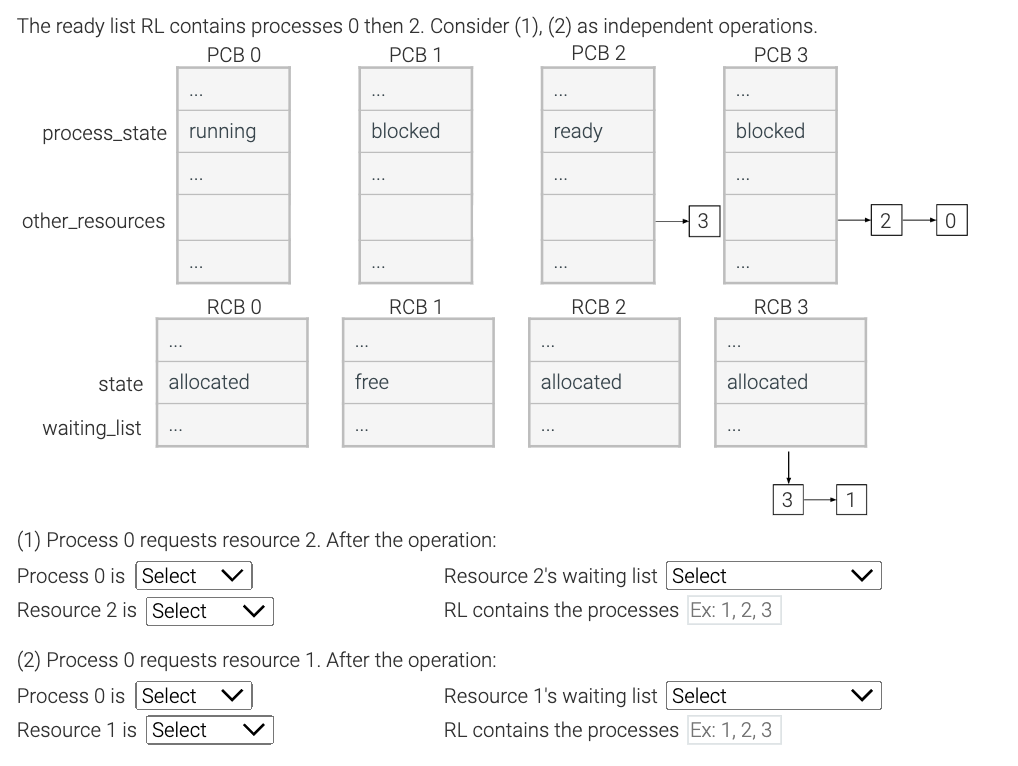The width and height of the screenshot is (1018, 766).
Task: Click the node 2 linked to PCB 3
Action: click(x=885, y=219)
